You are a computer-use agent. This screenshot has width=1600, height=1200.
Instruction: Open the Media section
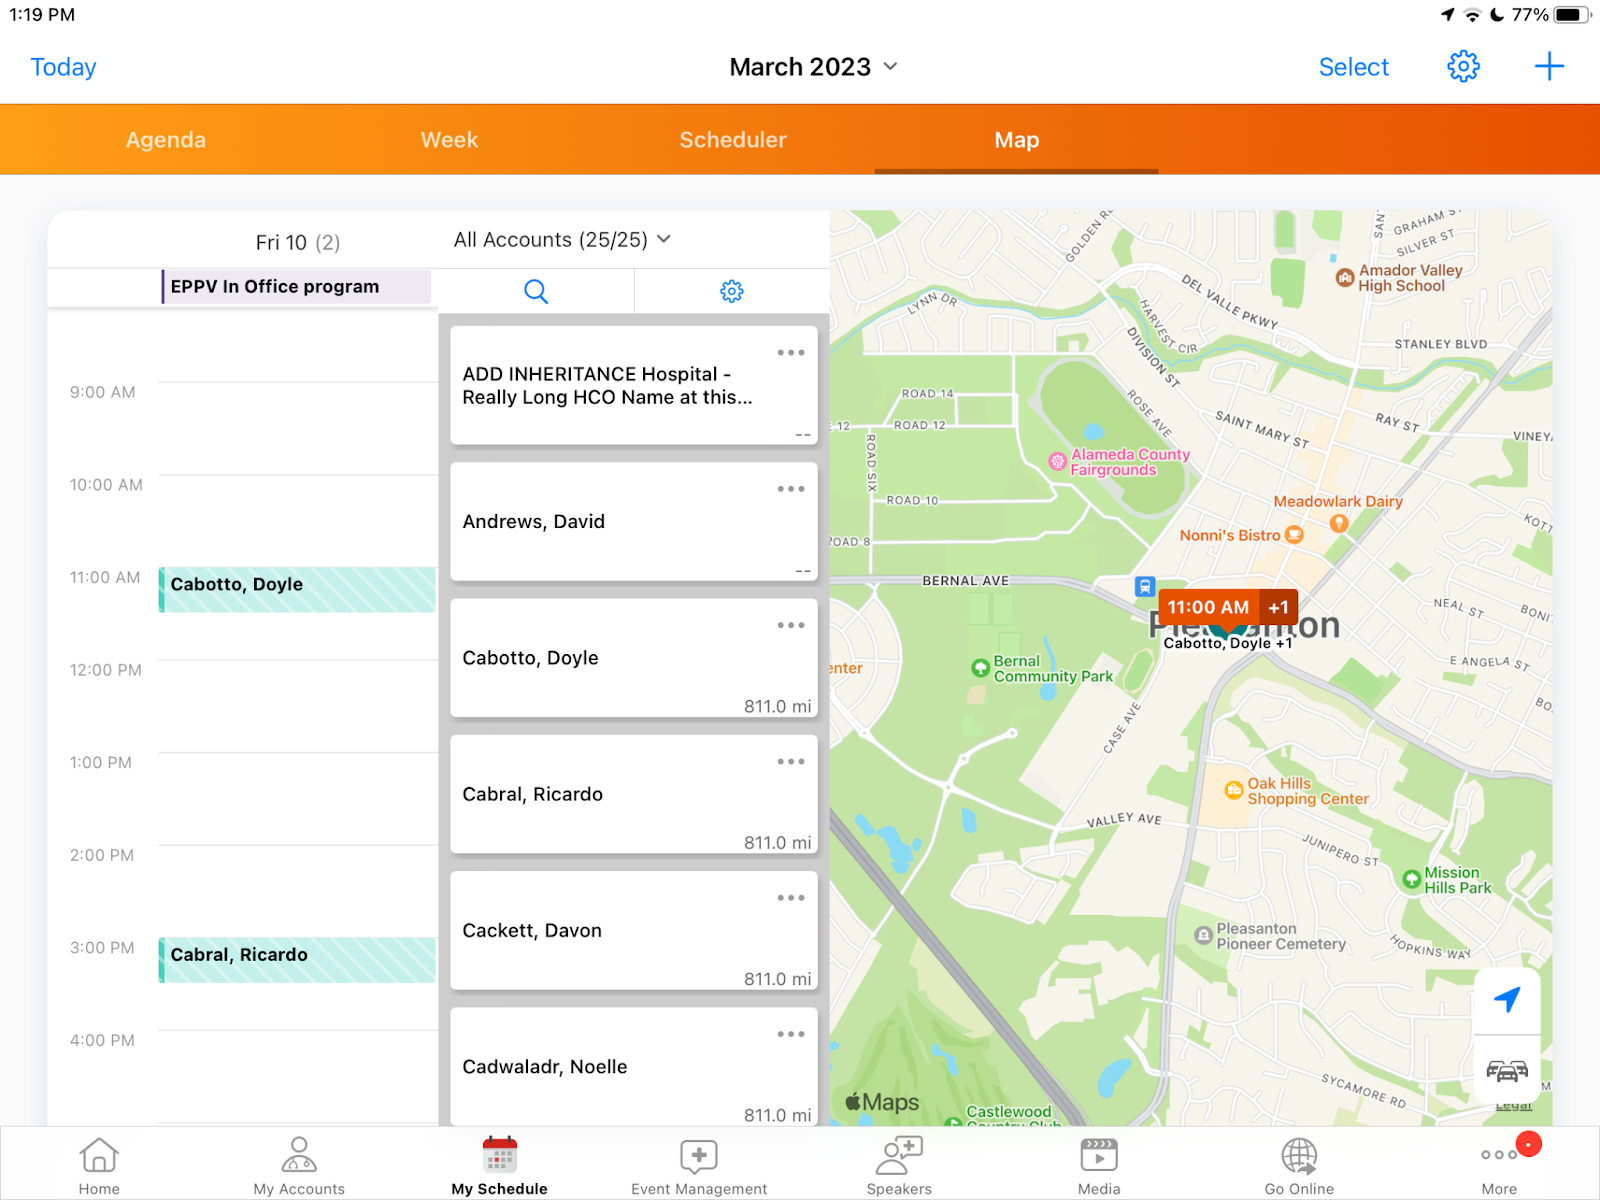(1099, 1165)
